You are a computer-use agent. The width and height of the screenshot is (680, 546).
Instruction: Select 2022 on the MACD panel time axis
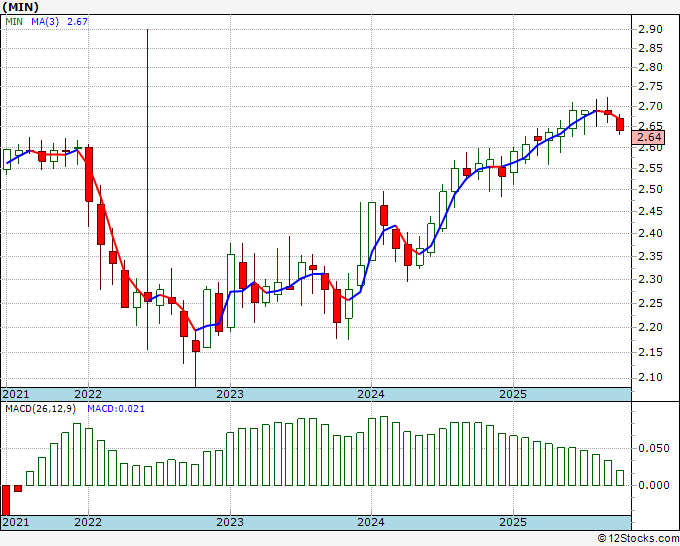(x=88, y=522)
